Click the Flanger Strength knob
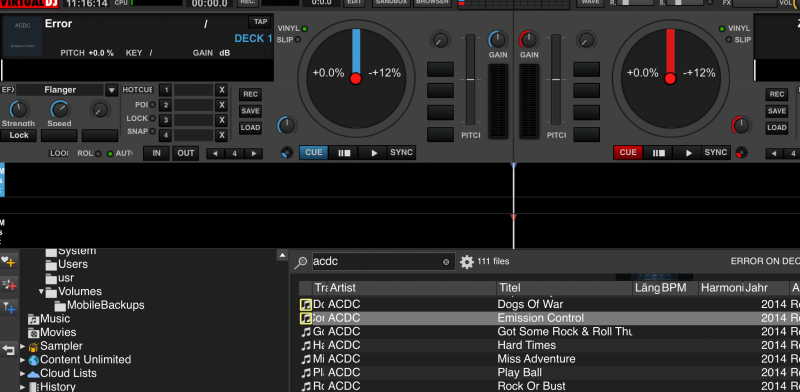 coord(19,109)
